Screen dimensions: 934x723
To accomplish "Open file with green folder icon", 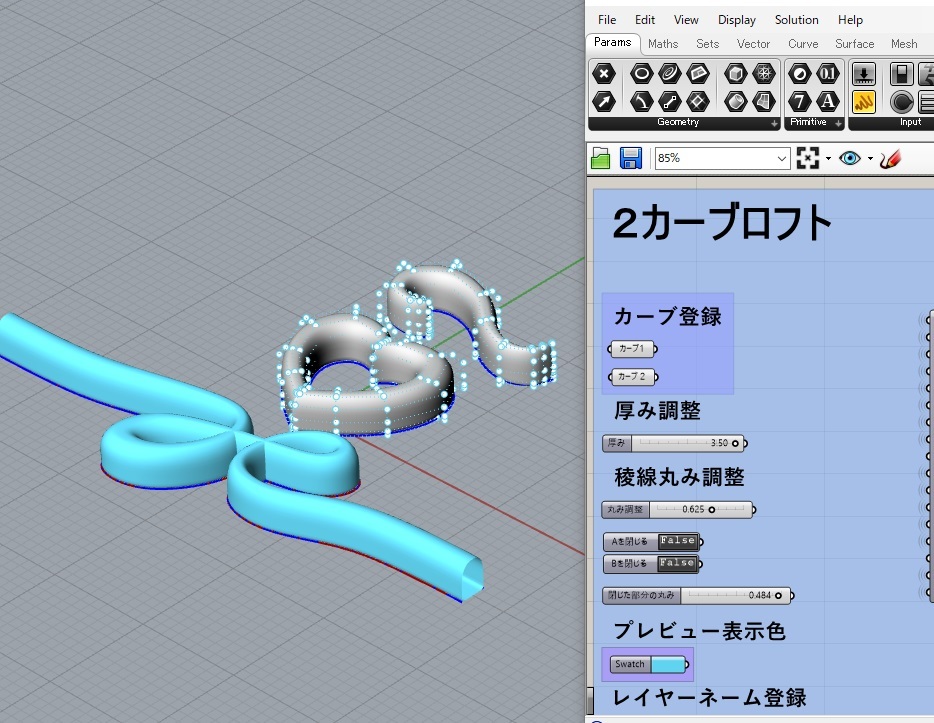I will pos(601,158).
